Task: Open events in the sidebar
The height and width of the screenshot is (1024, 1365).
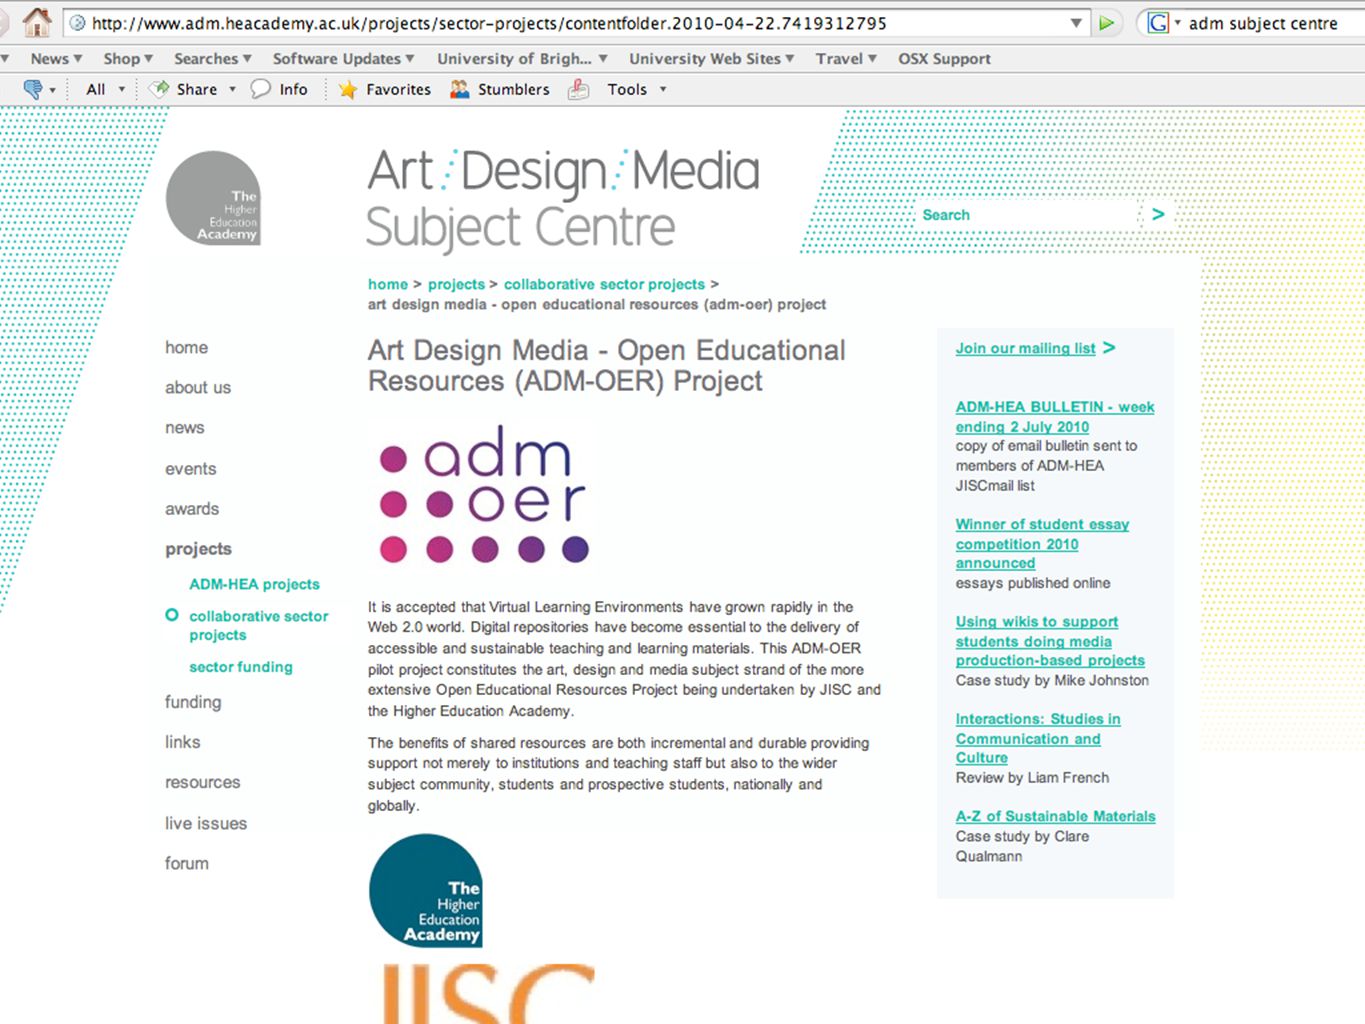Action: tap(191, 468)
